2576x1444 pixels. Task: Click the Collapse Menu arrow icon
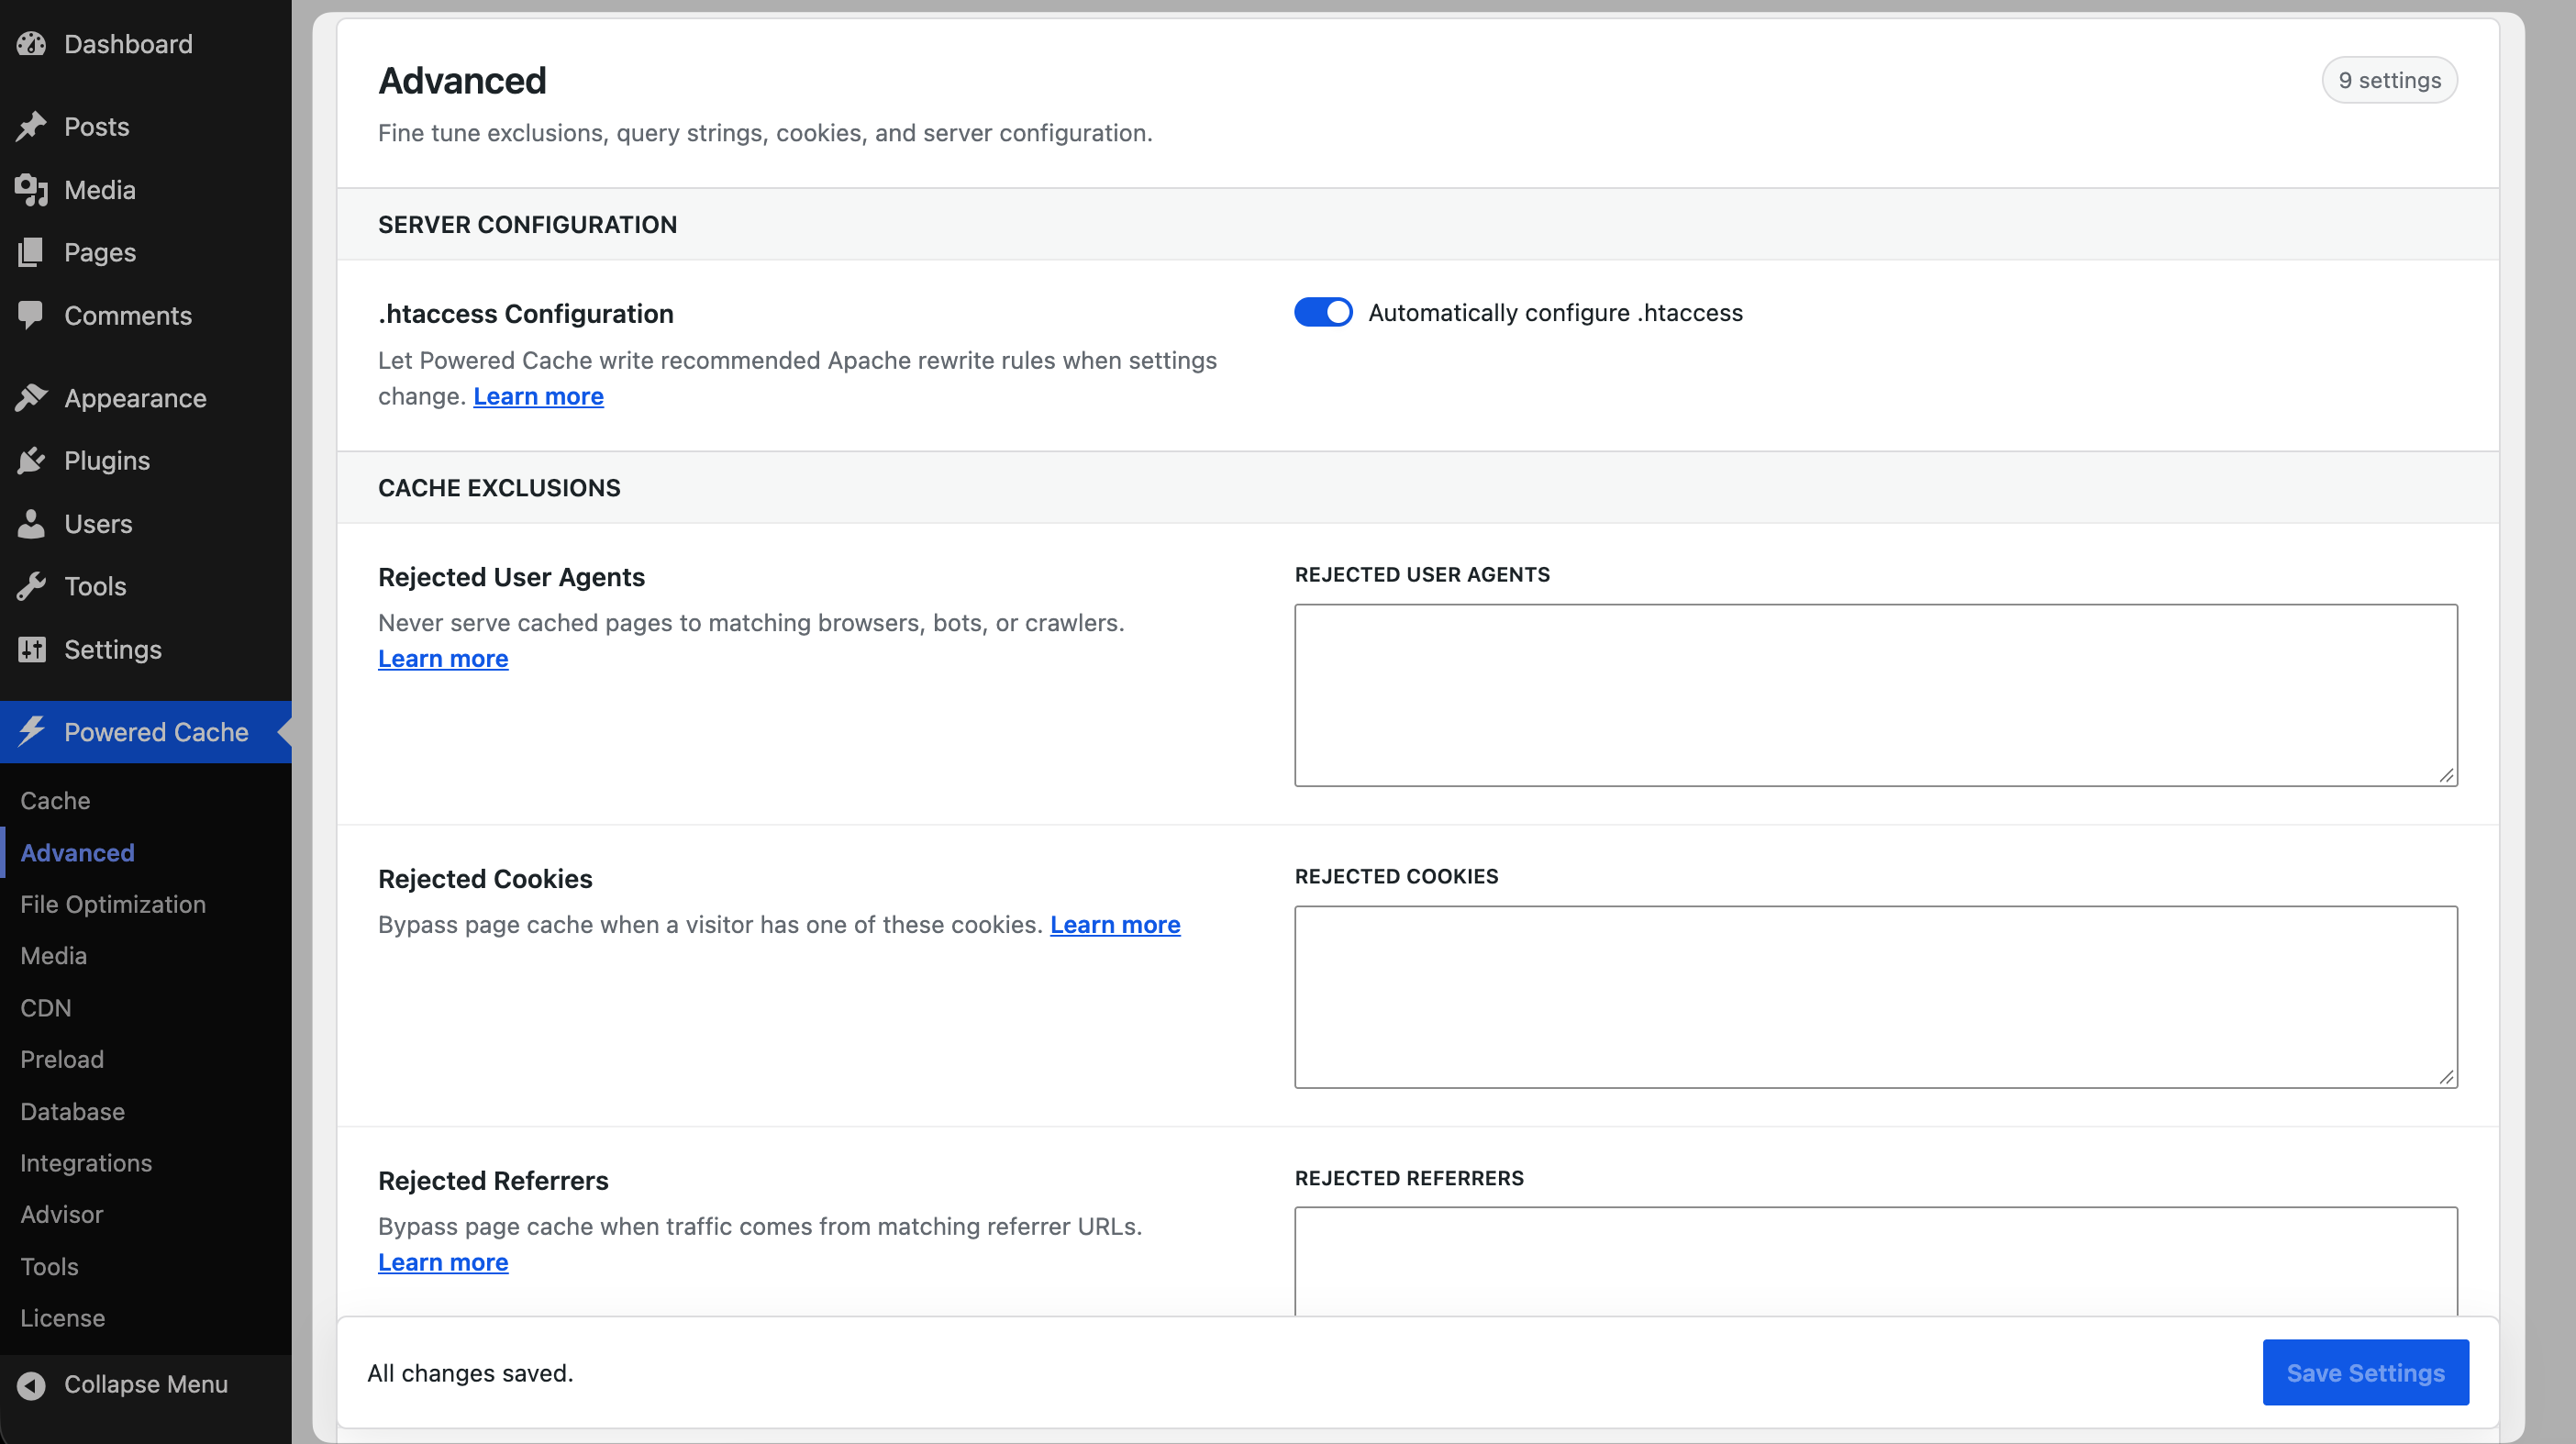(x=31, y=1384)
